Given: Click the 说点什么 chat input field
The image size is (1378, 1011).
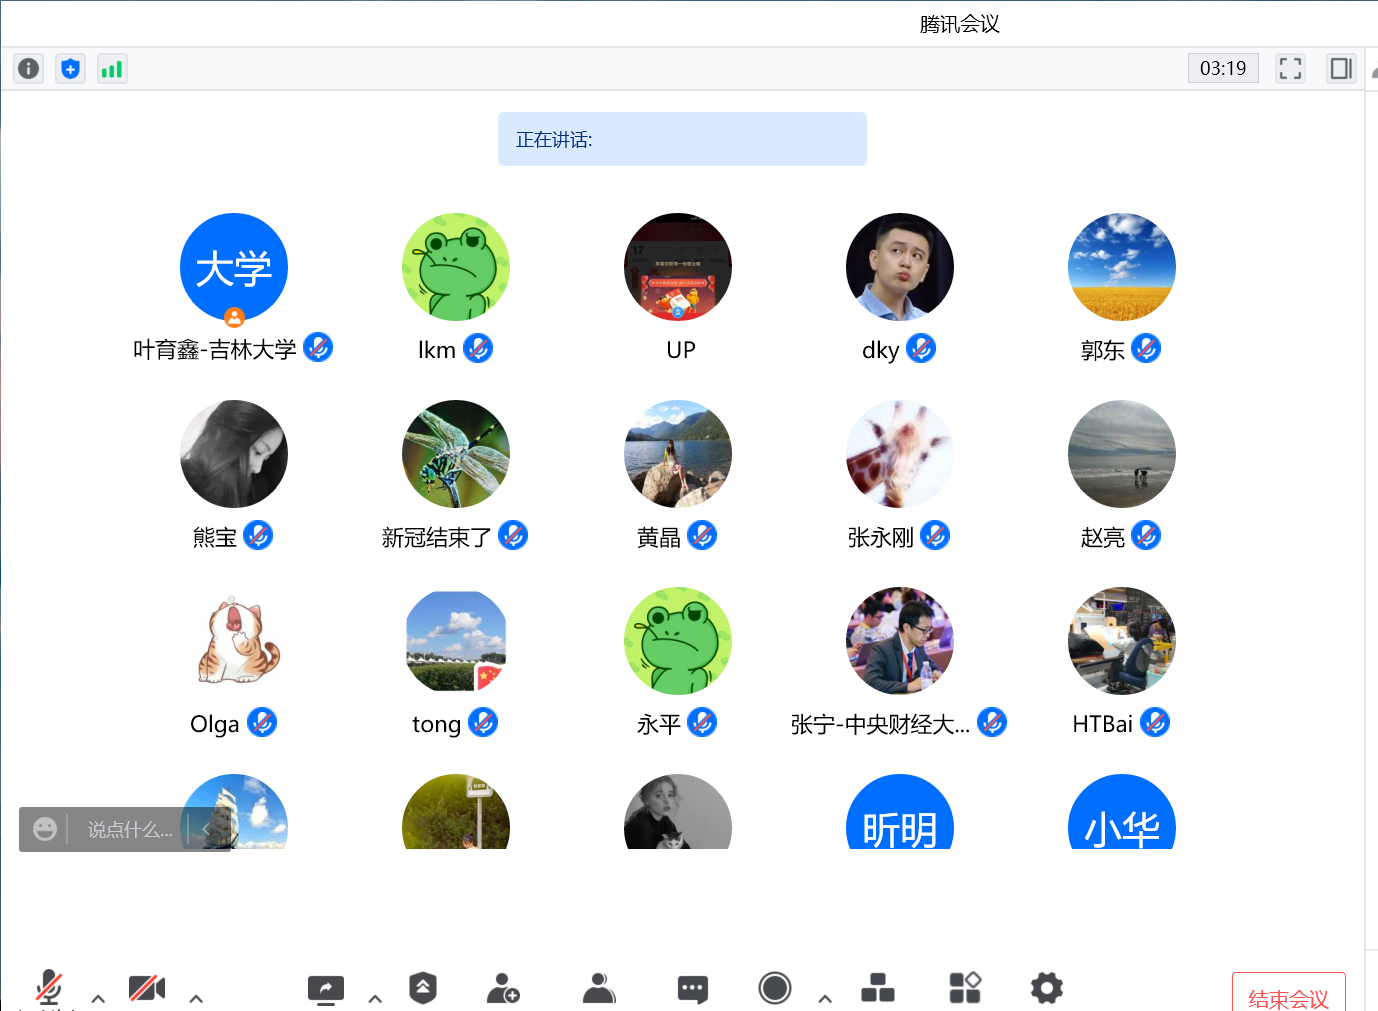Looking at the screenshot, I should pyautogui.click(x=129, y=830).
